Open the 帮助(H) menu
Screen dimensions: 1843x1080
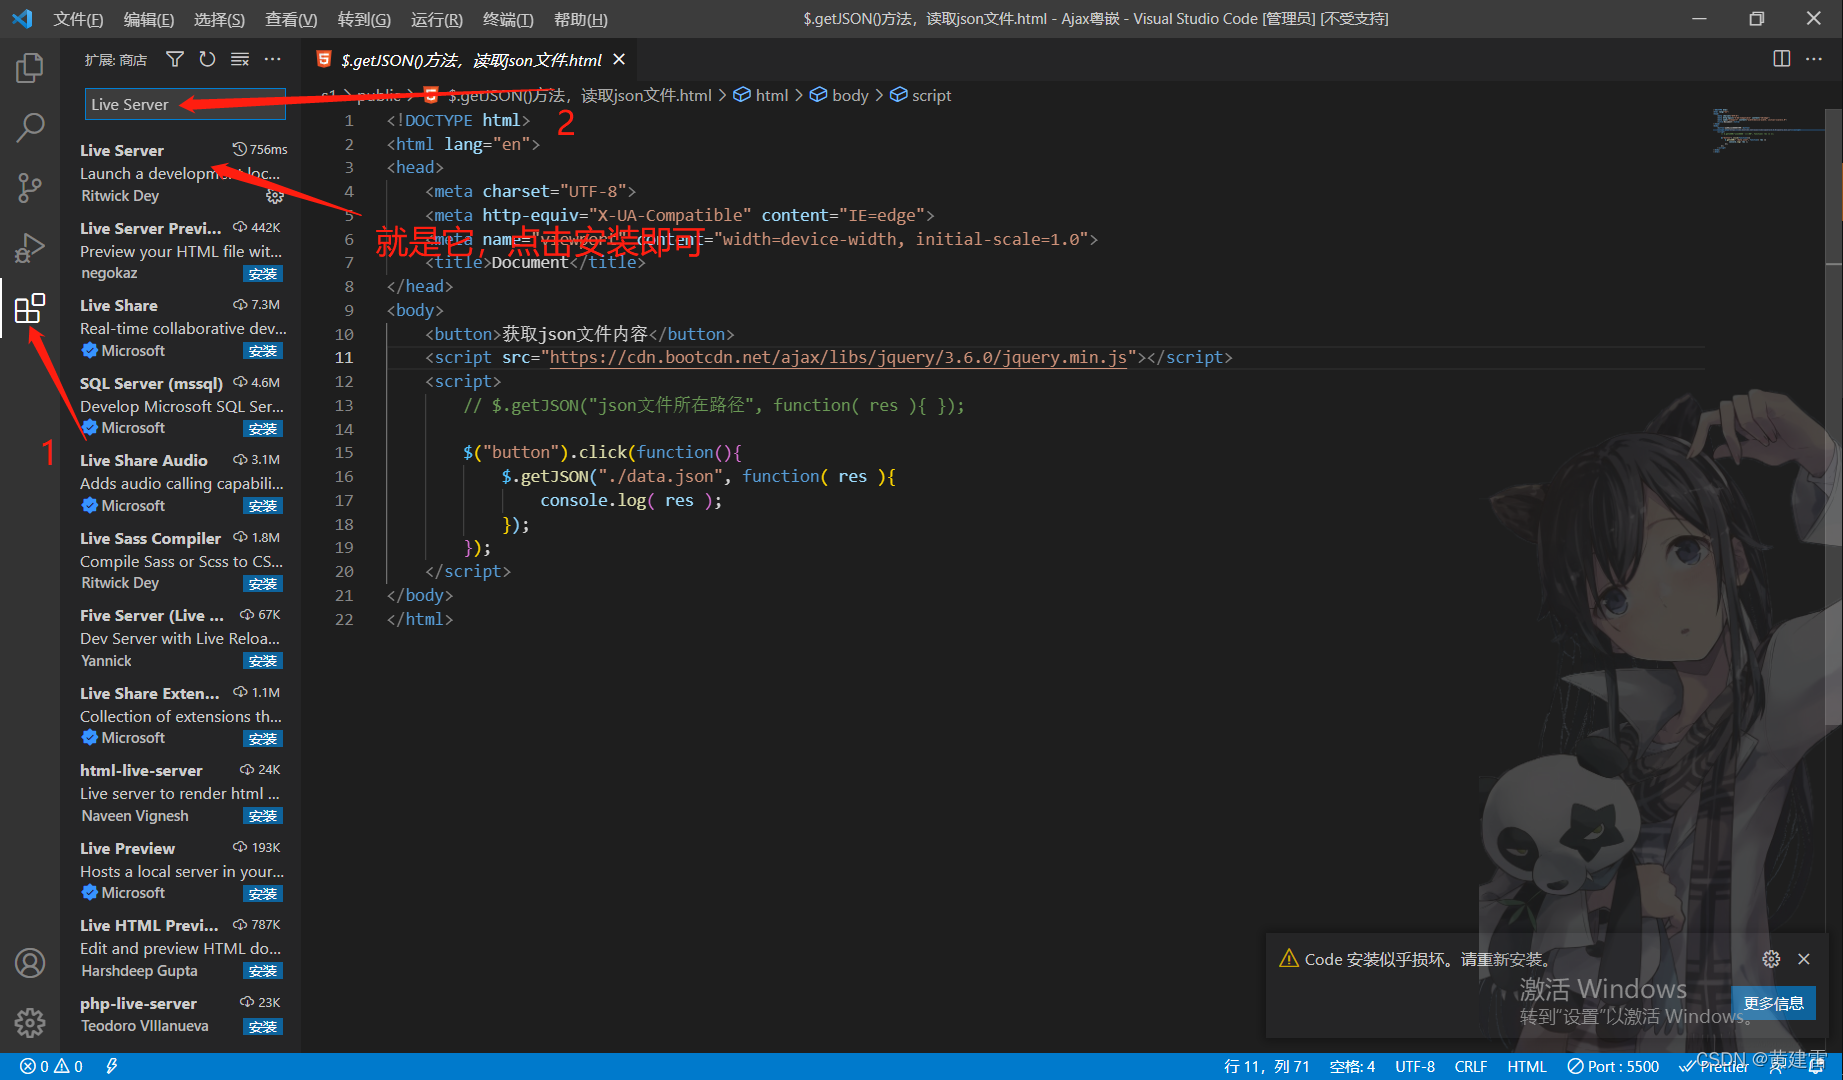581,19
